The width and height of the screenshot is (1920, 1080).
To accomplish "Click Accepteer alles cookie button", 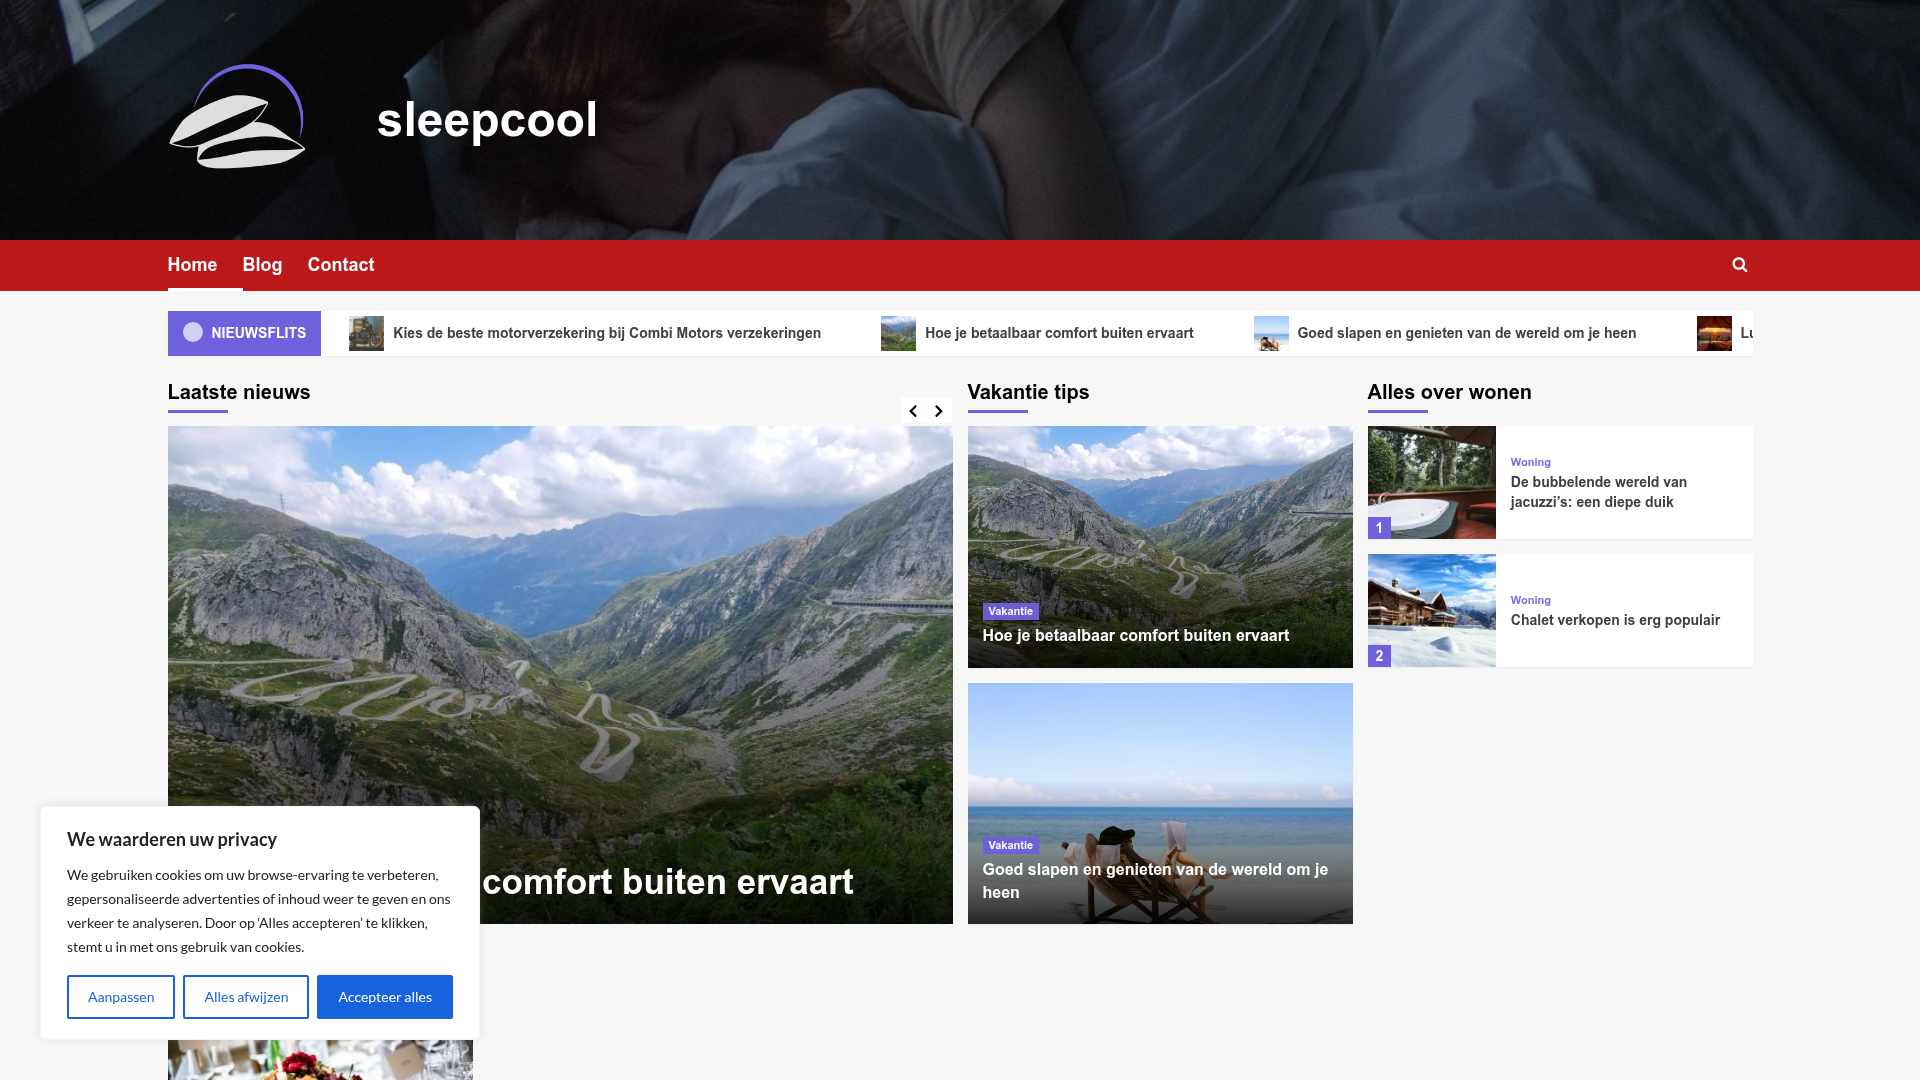I will point(385,997).
